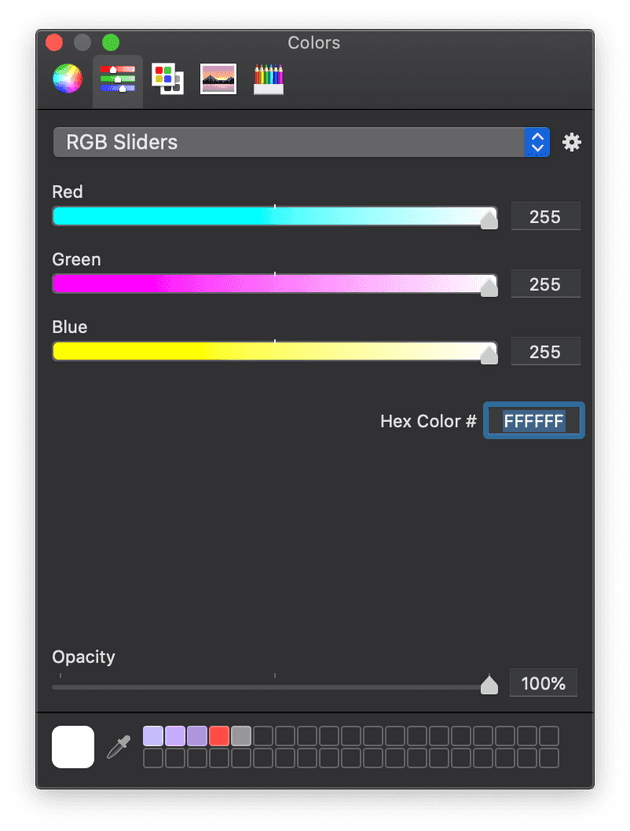The image size is (630, 831).
Task: Switch to the pencils color picker
Action: click(269, 79)
